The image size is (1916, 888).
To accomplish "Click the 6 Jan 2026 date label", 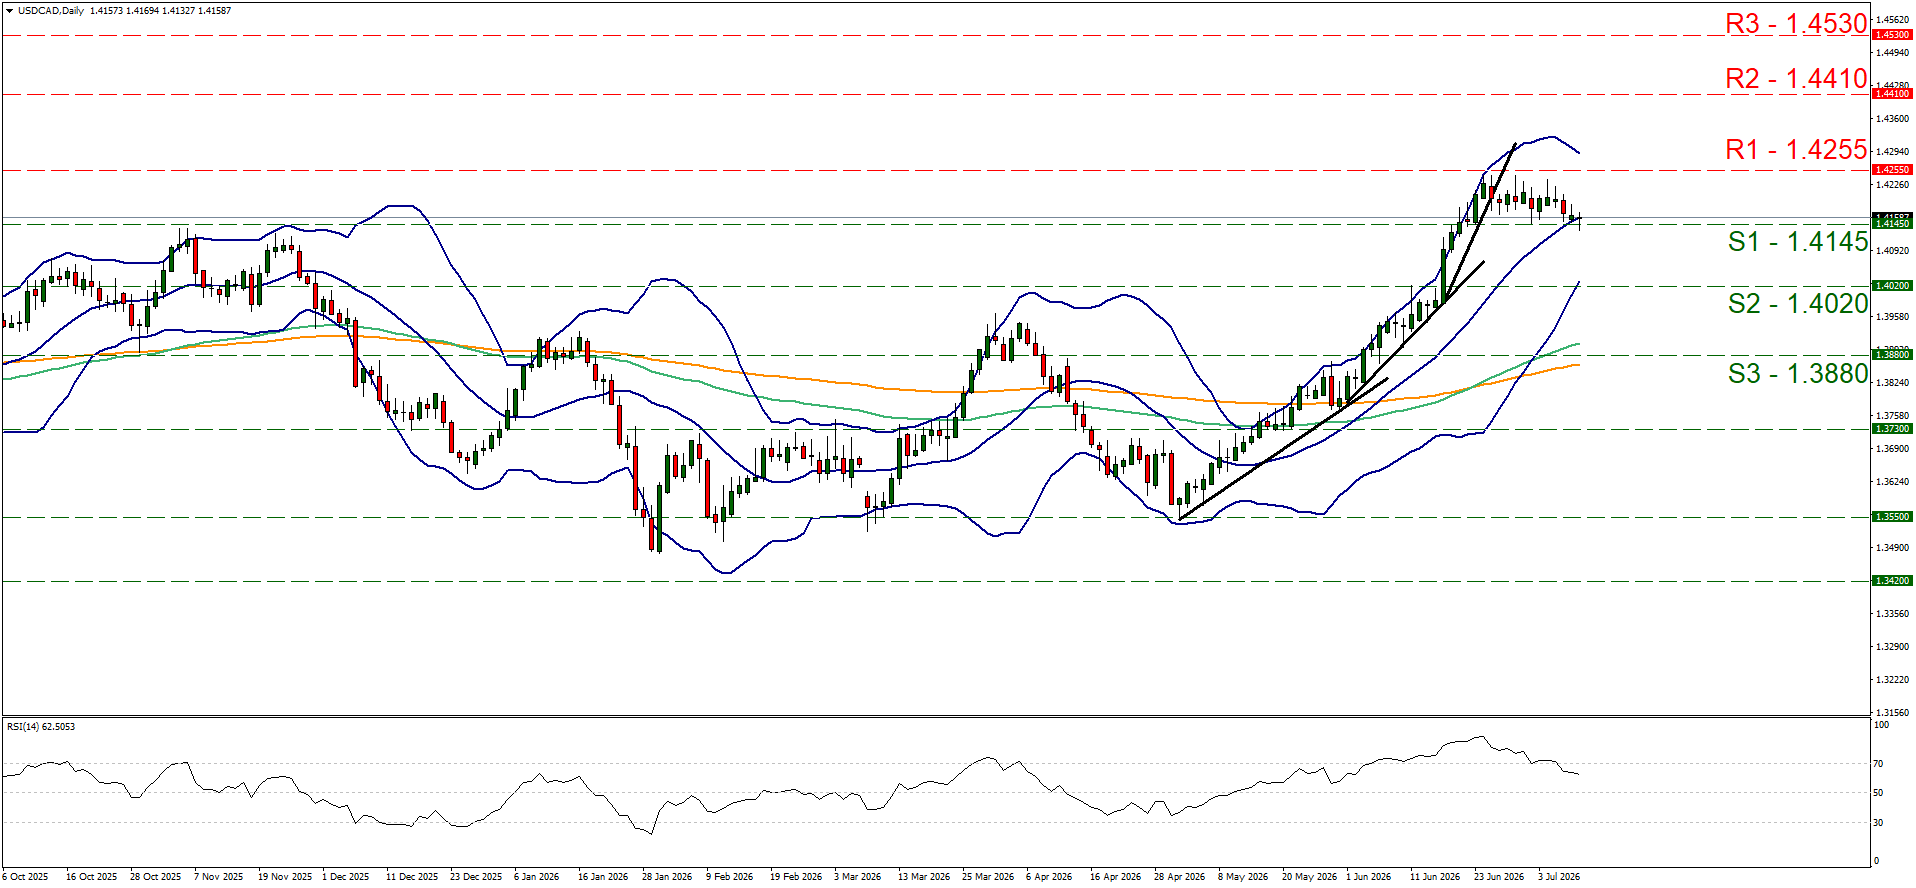I will (x=537, y=877).
